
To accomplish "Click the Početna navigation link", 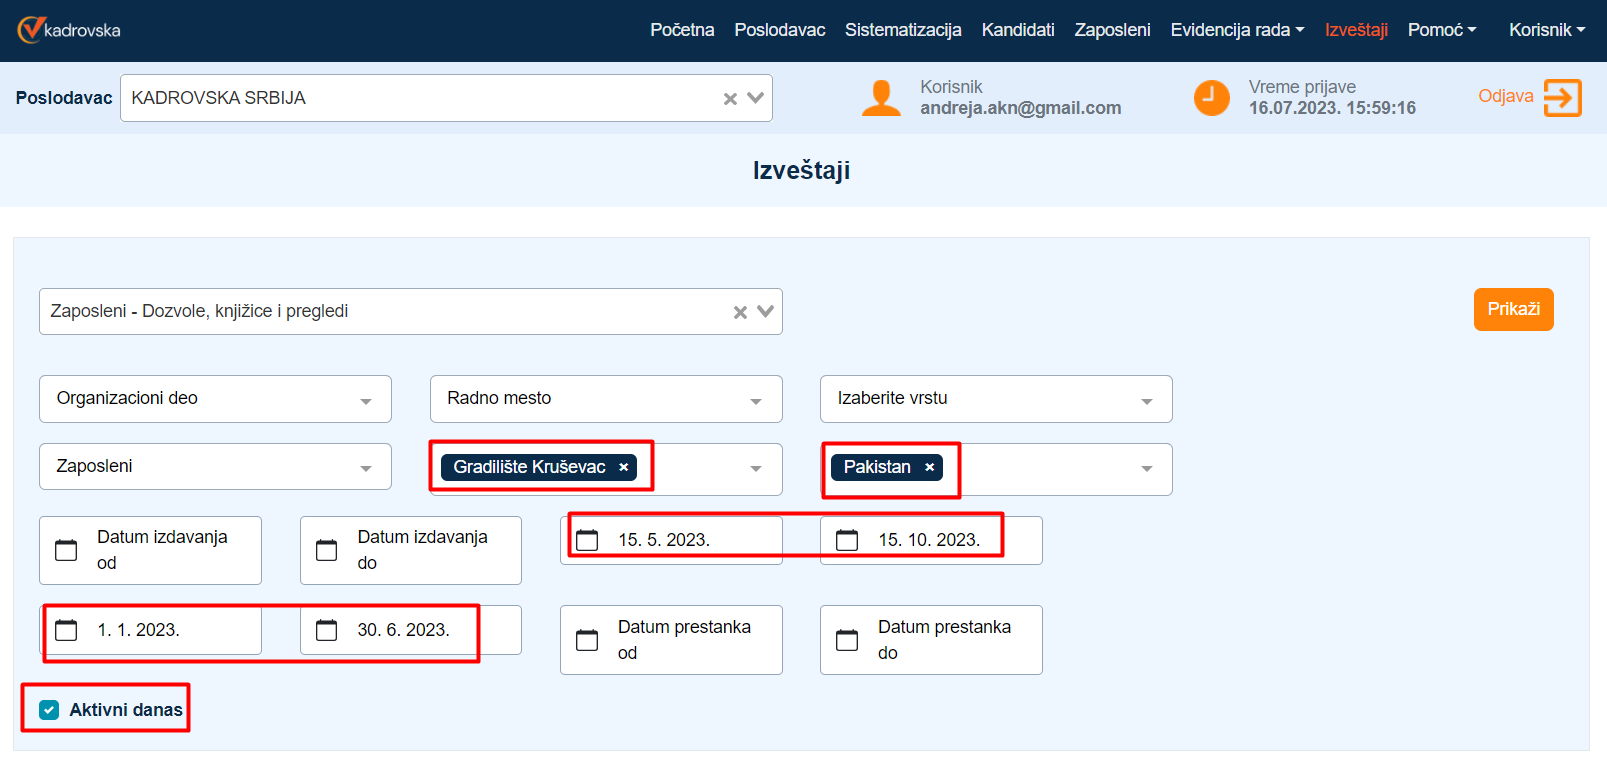I will (682, 30).
